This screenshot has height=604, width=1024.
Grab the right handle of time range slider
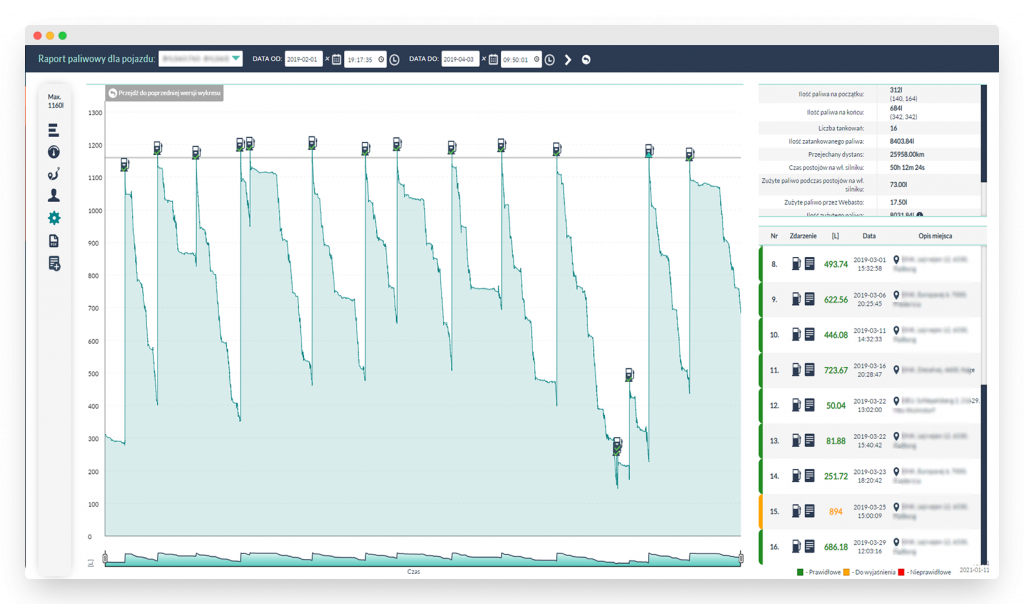coord(741,558)
